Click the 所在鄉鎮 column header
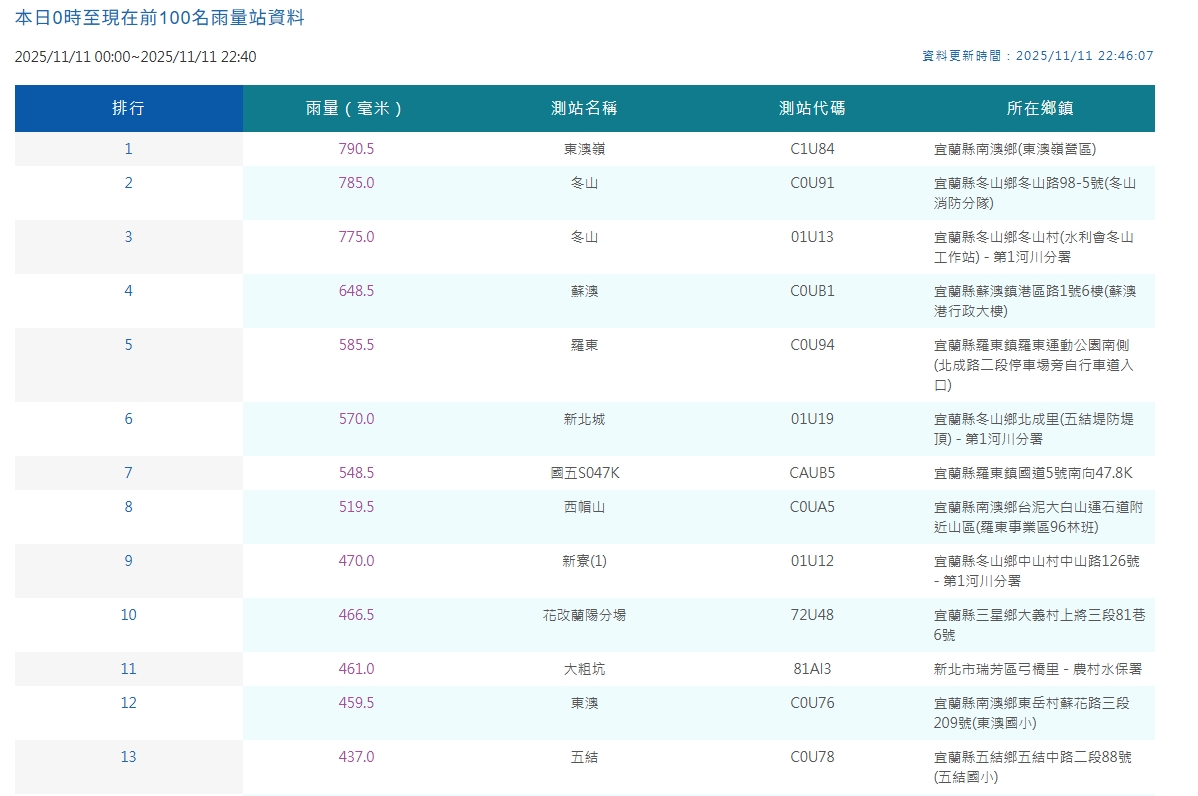 (x=1040, y=108)
